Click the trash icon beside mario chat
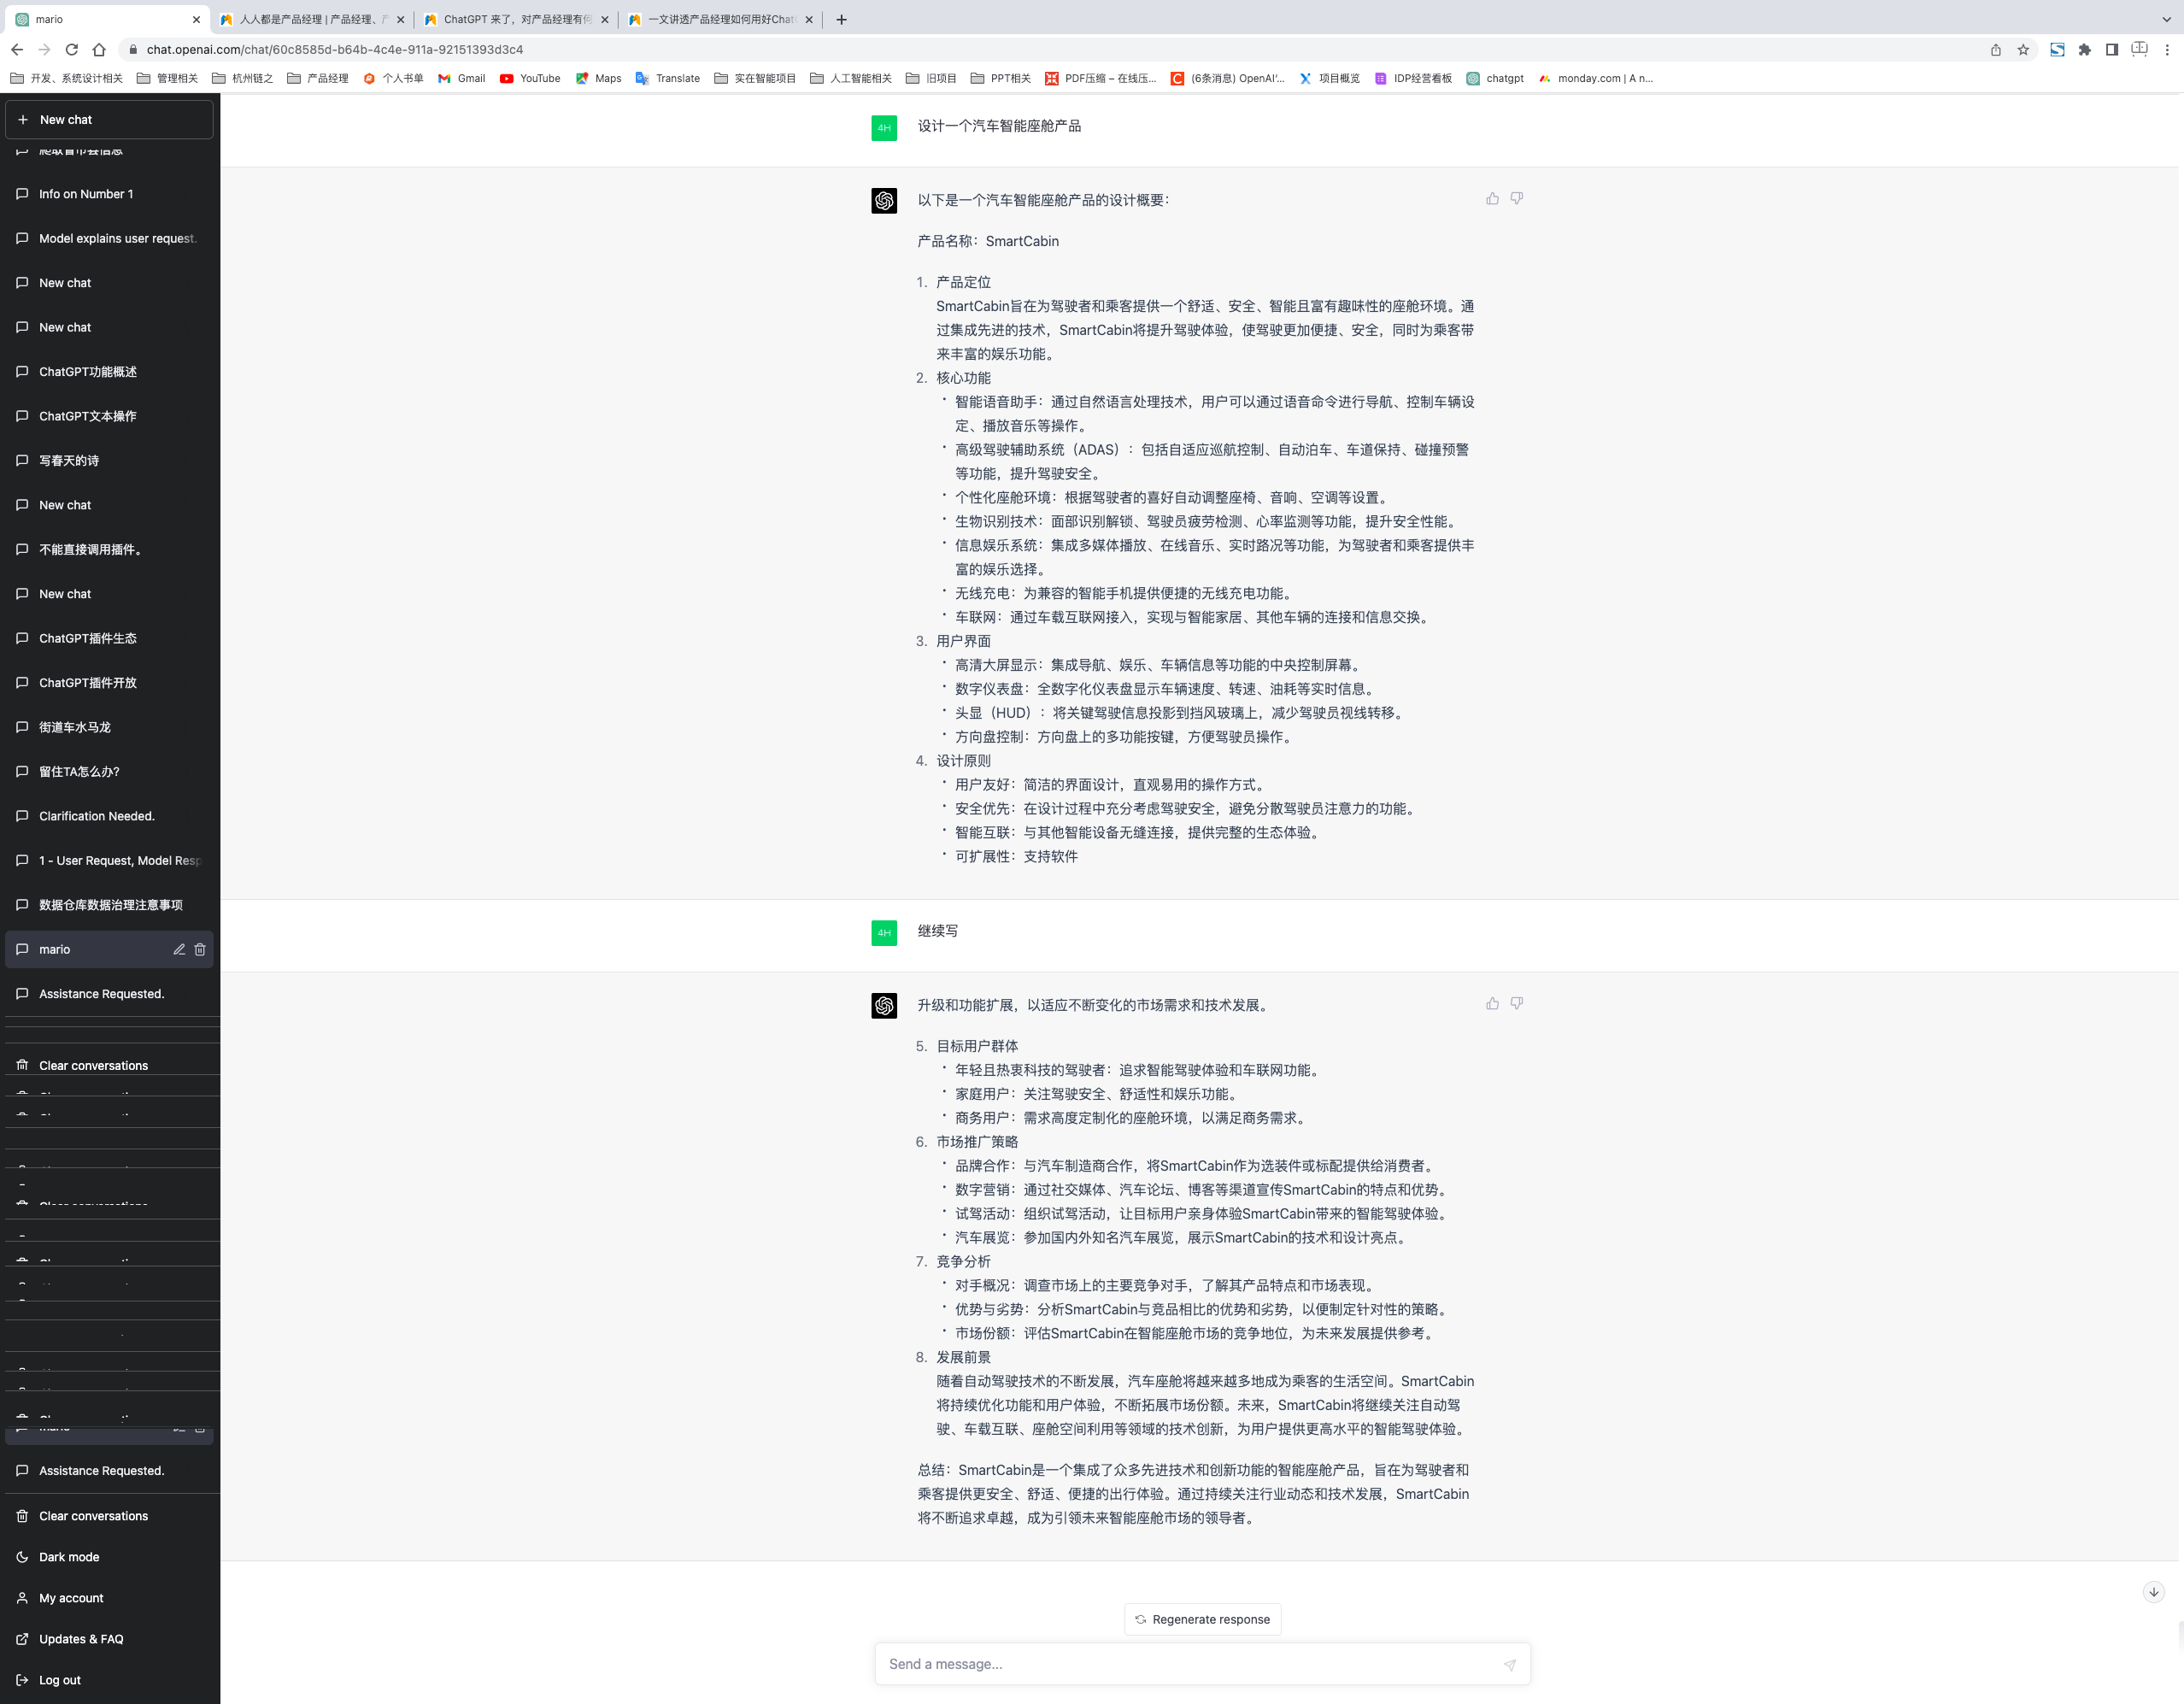The image size is (2184, 1704). point(200,949)
